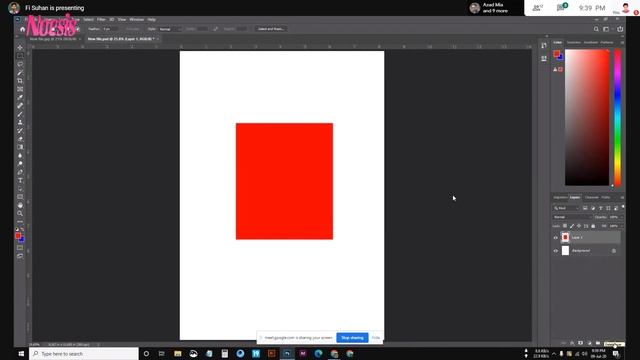
Task: Open the Filter menu
Action: pyautogui.click(x=101, y=20)
